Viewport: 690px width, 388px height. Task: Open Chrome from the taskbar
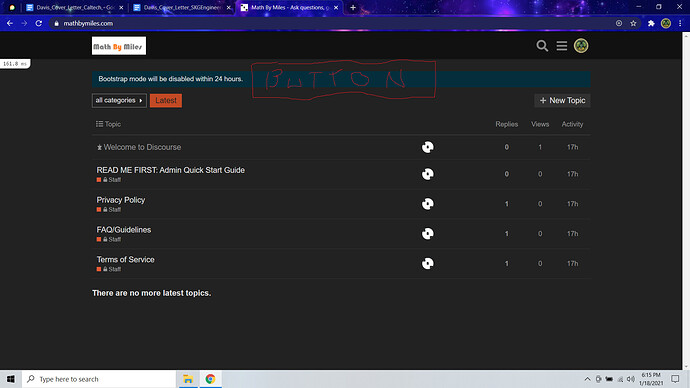[210, 379]
